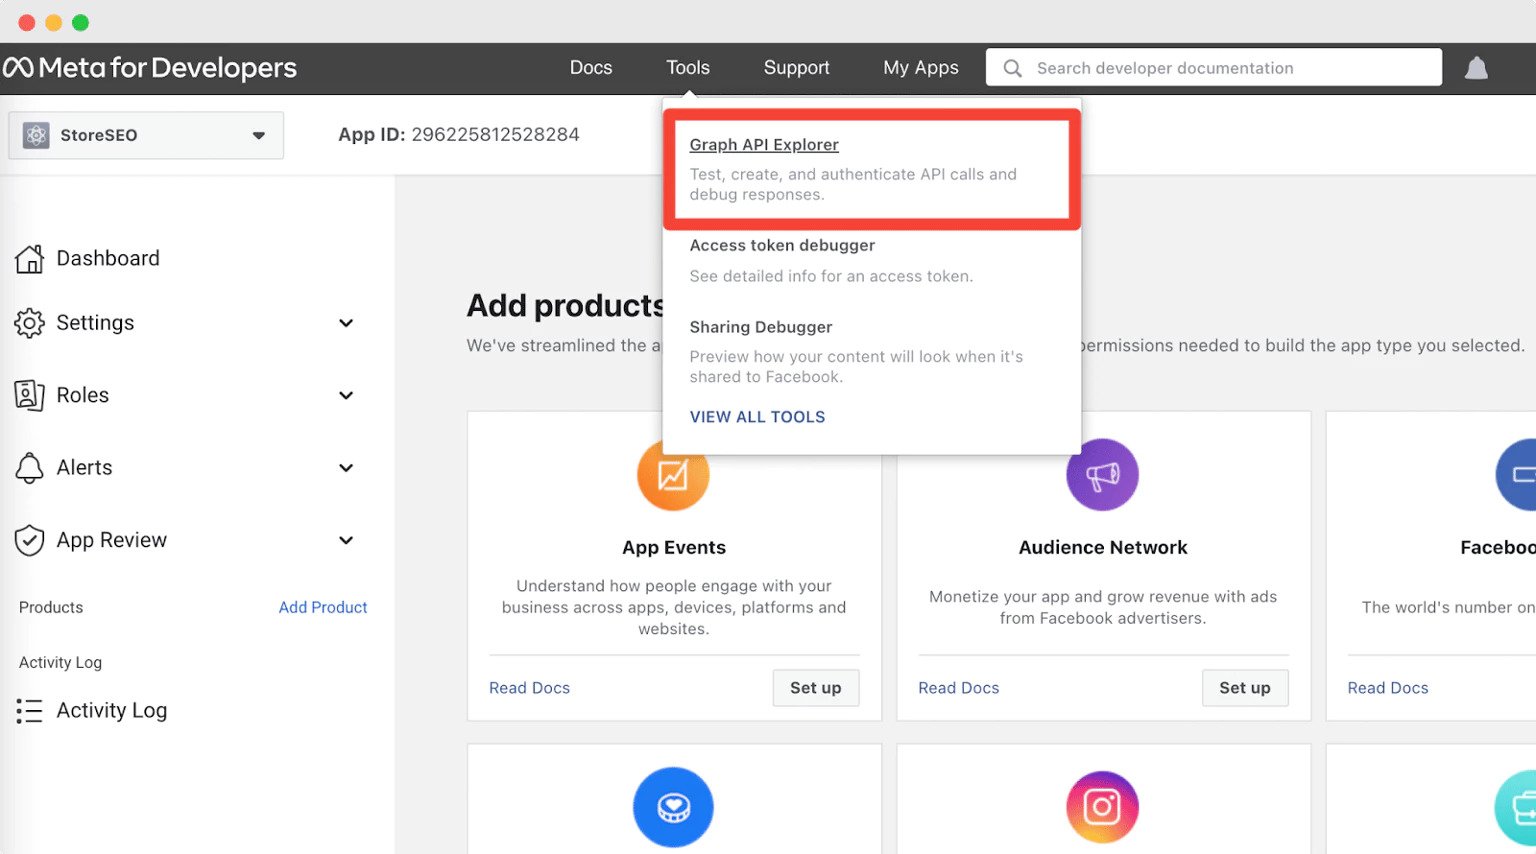Expand the Settings sidebar section
1536x854 pixels.
[x=346, y=323]
